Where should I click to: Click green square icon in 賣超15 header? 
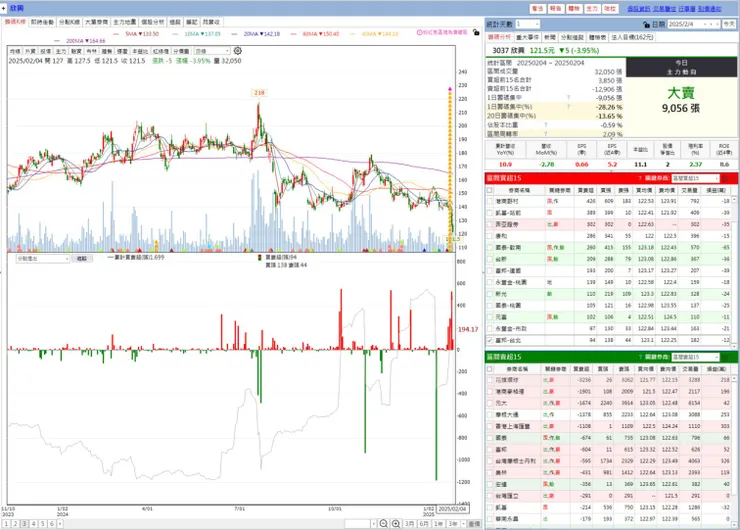click(725, 357)
